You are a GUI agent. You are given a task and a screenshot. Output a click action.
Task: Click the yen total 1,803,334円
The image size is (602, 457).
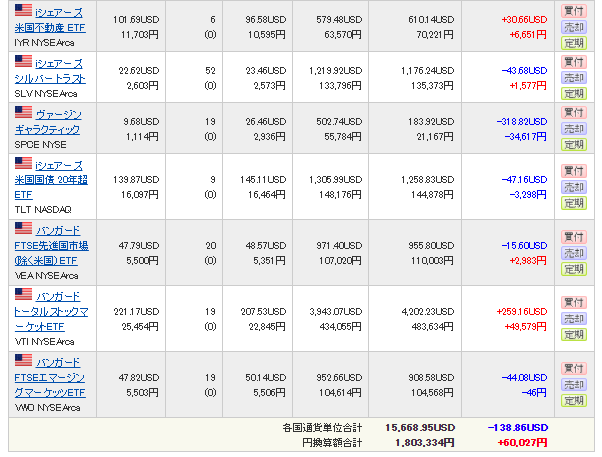click(425, 443)
